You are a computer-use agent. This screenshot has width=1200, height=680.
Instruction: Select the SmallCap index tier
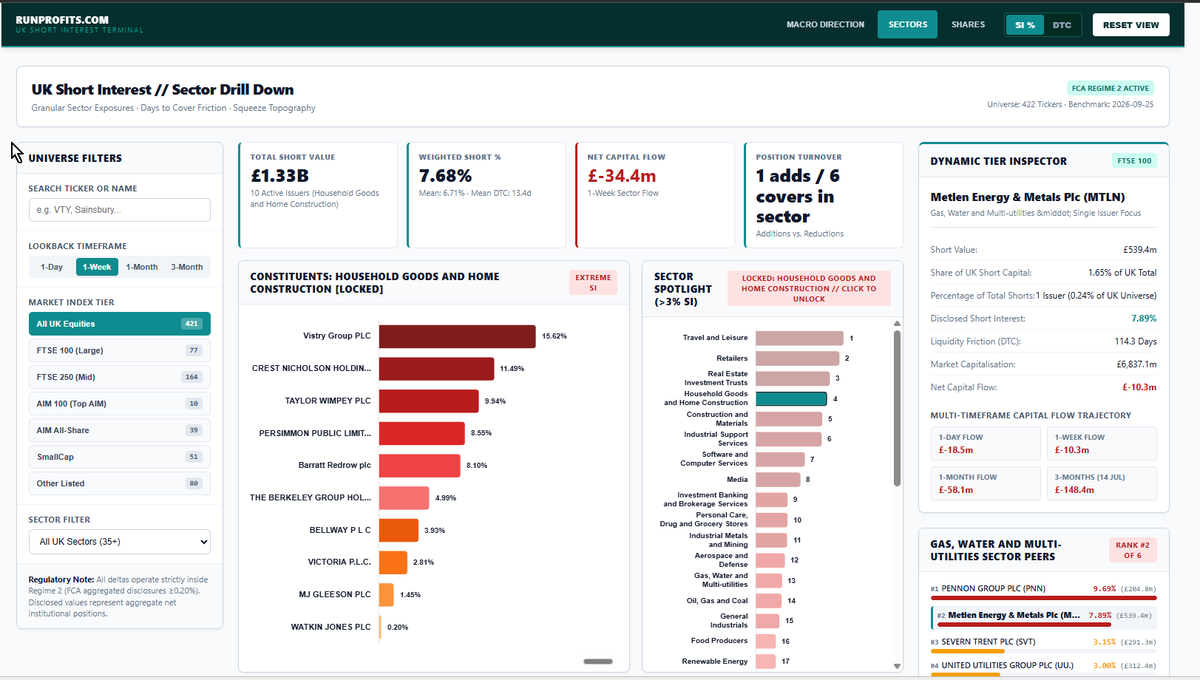click(120, 456)
